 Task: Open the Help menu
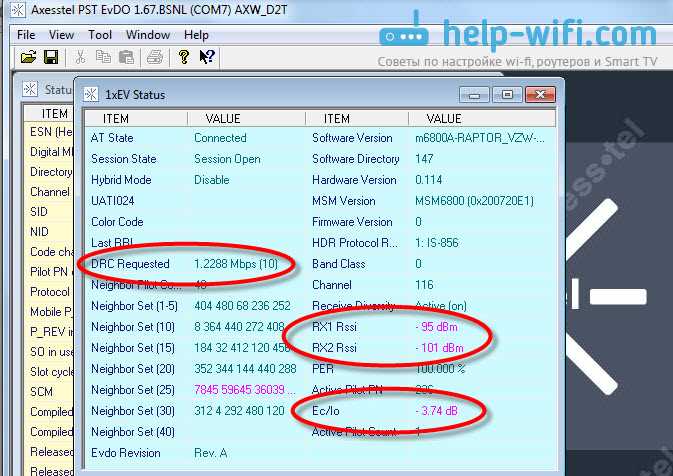click(x=196, y=35)
